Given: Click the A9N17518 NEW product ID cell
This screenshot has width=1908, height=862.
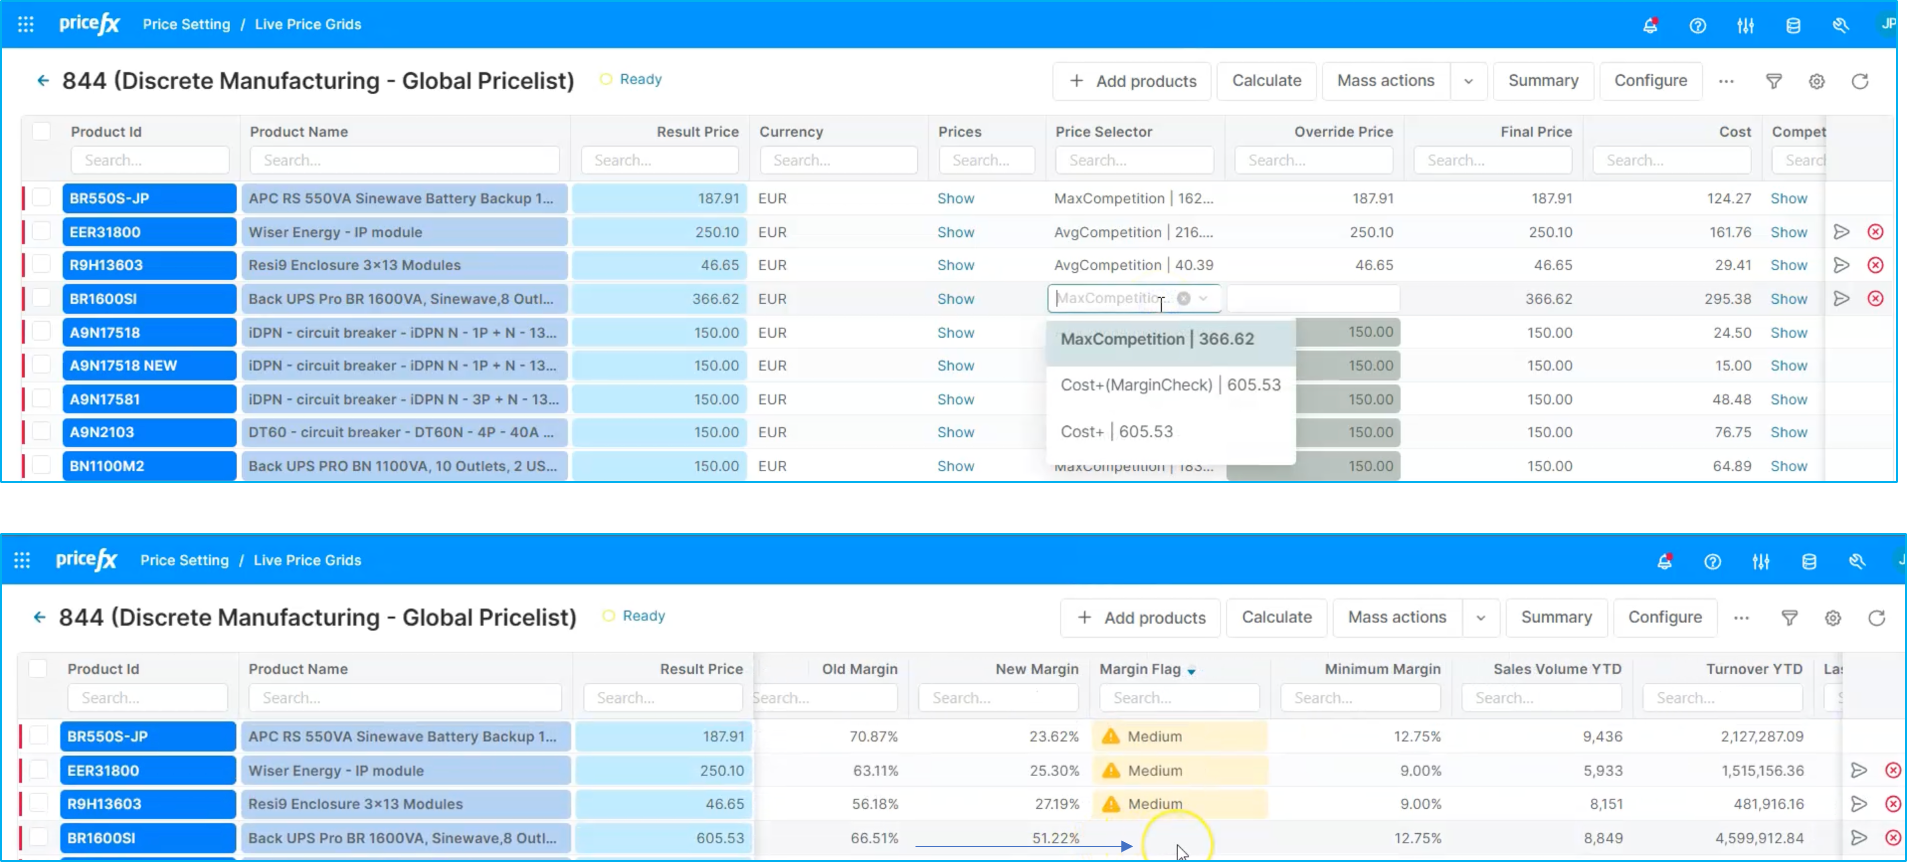Looking at the screenshot, I should coord(149,366).
